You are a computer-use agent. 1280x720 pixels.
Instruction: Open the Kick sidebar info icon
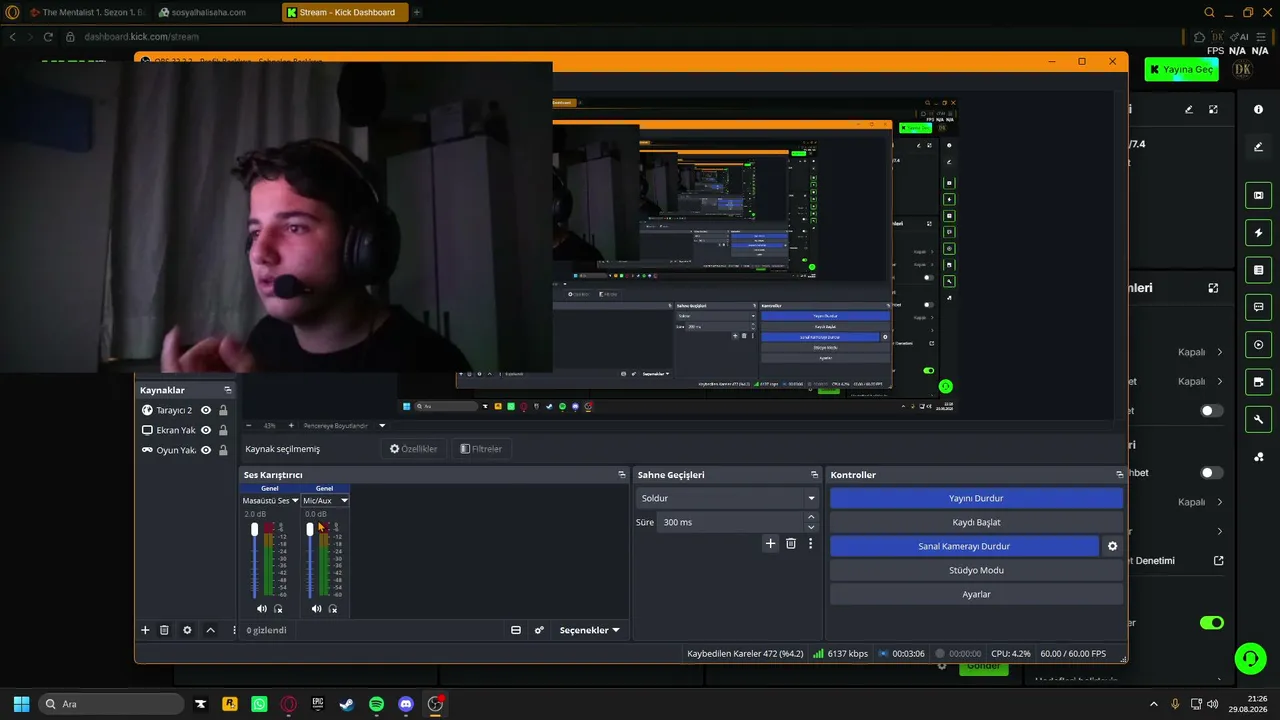(1258, 109)
